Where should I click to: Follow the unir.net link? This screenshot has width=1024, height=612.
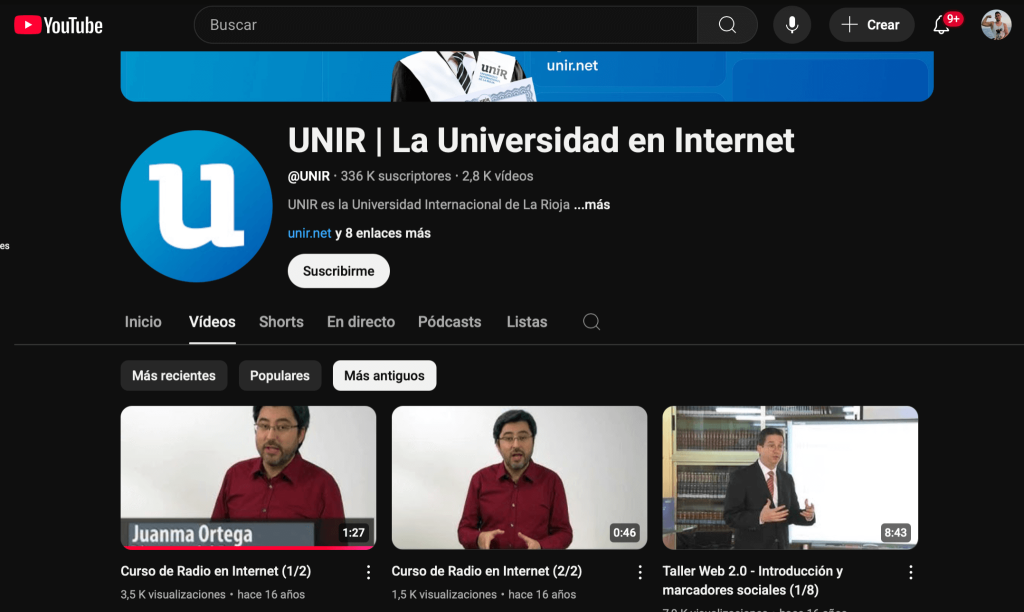pyautogui.click(x=310, y=233)
